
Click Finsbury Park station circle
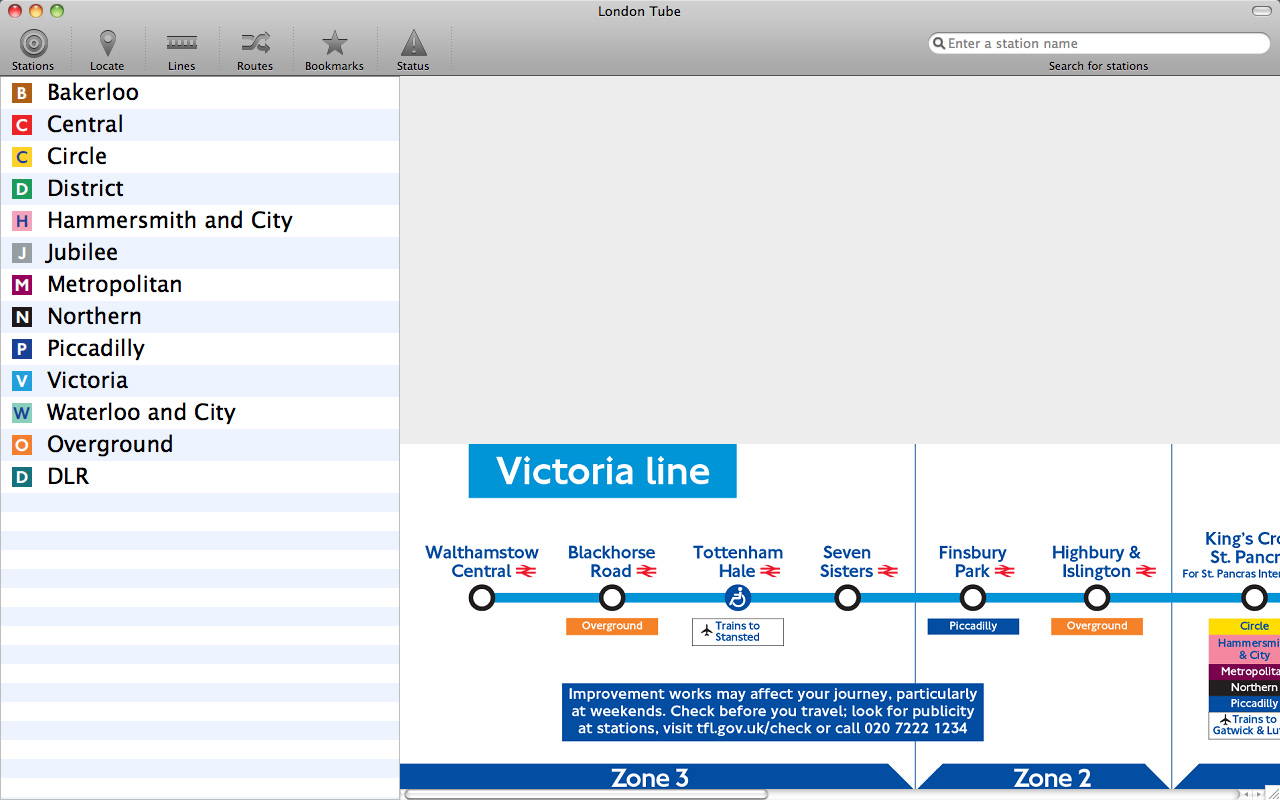click(972, 598)
